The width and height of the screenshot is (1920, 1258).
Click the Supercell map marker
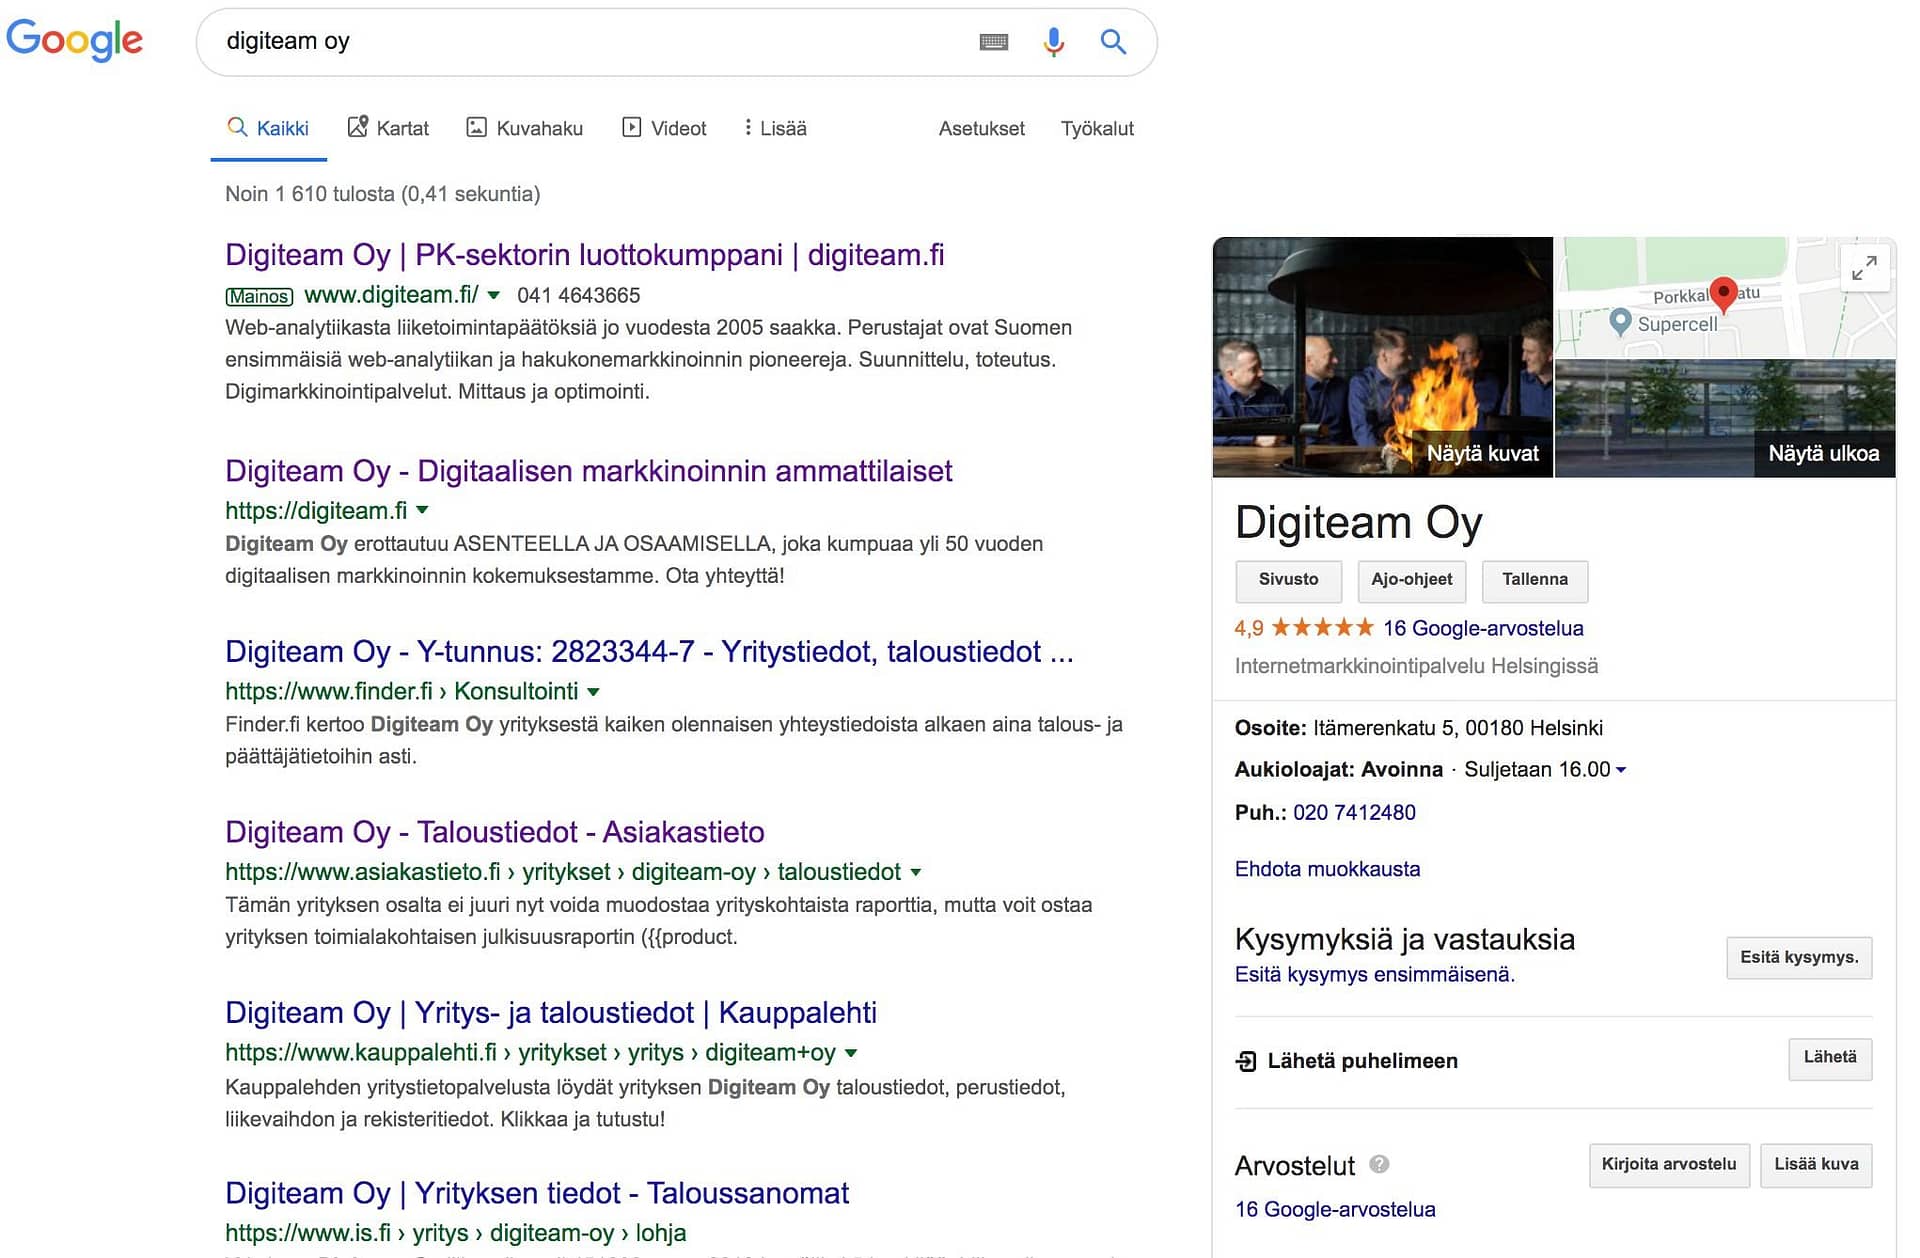coord(1621,322)
